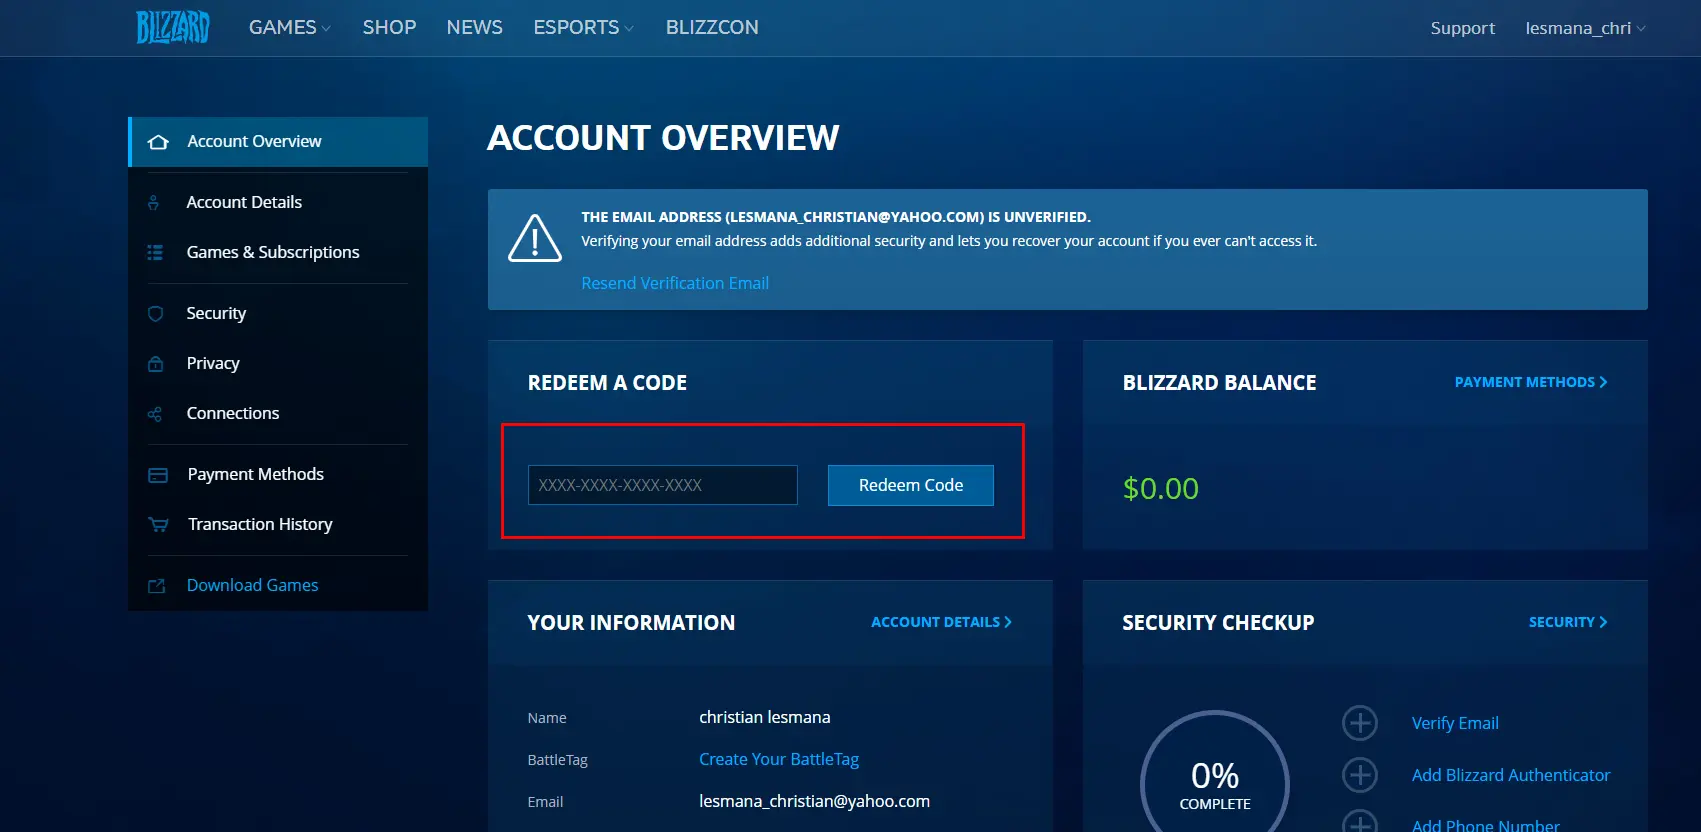Screen dimensions: 1701x832
Task: Click the plus icon beside Verify Email
Action: point(1359,723)
